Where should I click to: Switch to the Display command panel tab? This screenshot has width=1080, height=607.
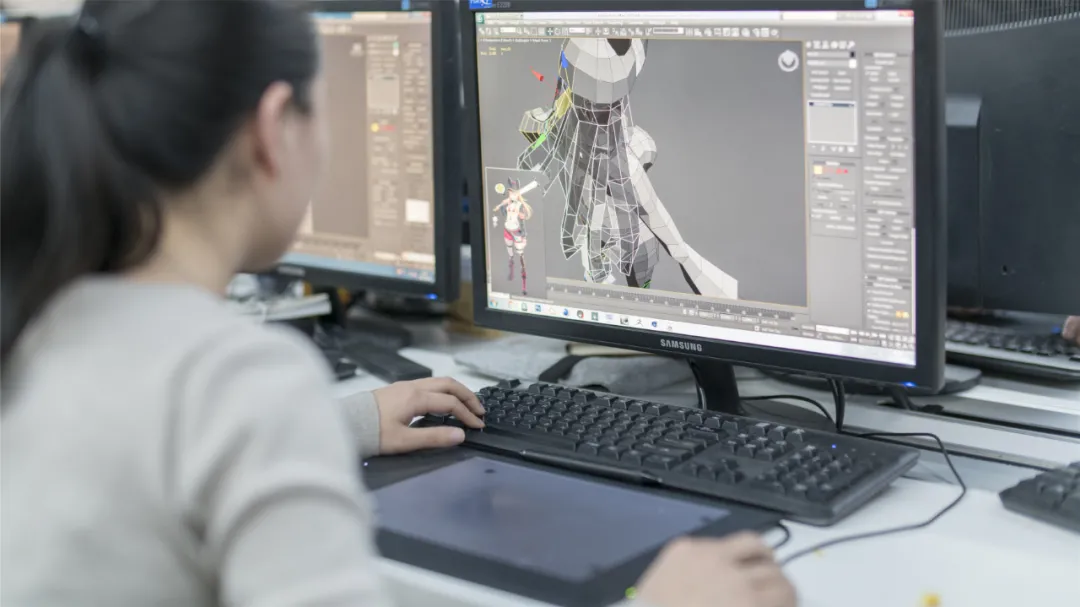tap(842, 45)
